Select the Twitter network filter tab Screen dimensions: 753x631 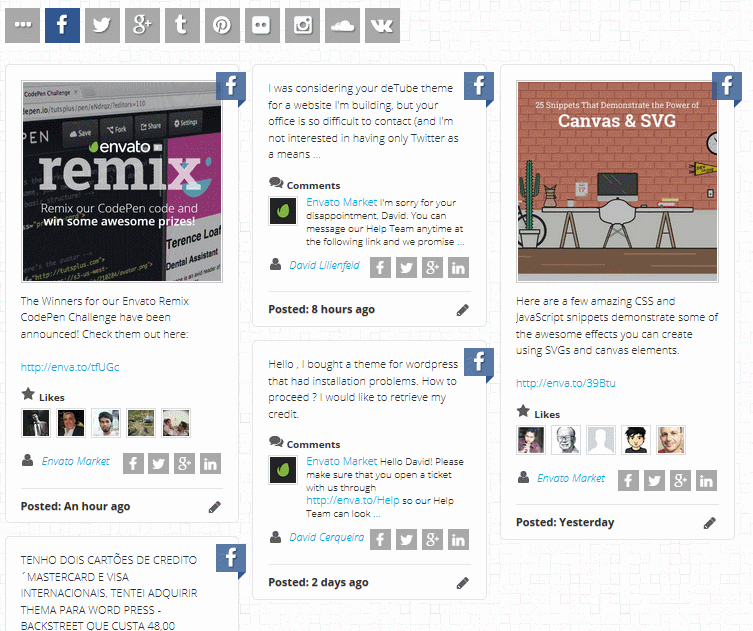tap(102, 25)
